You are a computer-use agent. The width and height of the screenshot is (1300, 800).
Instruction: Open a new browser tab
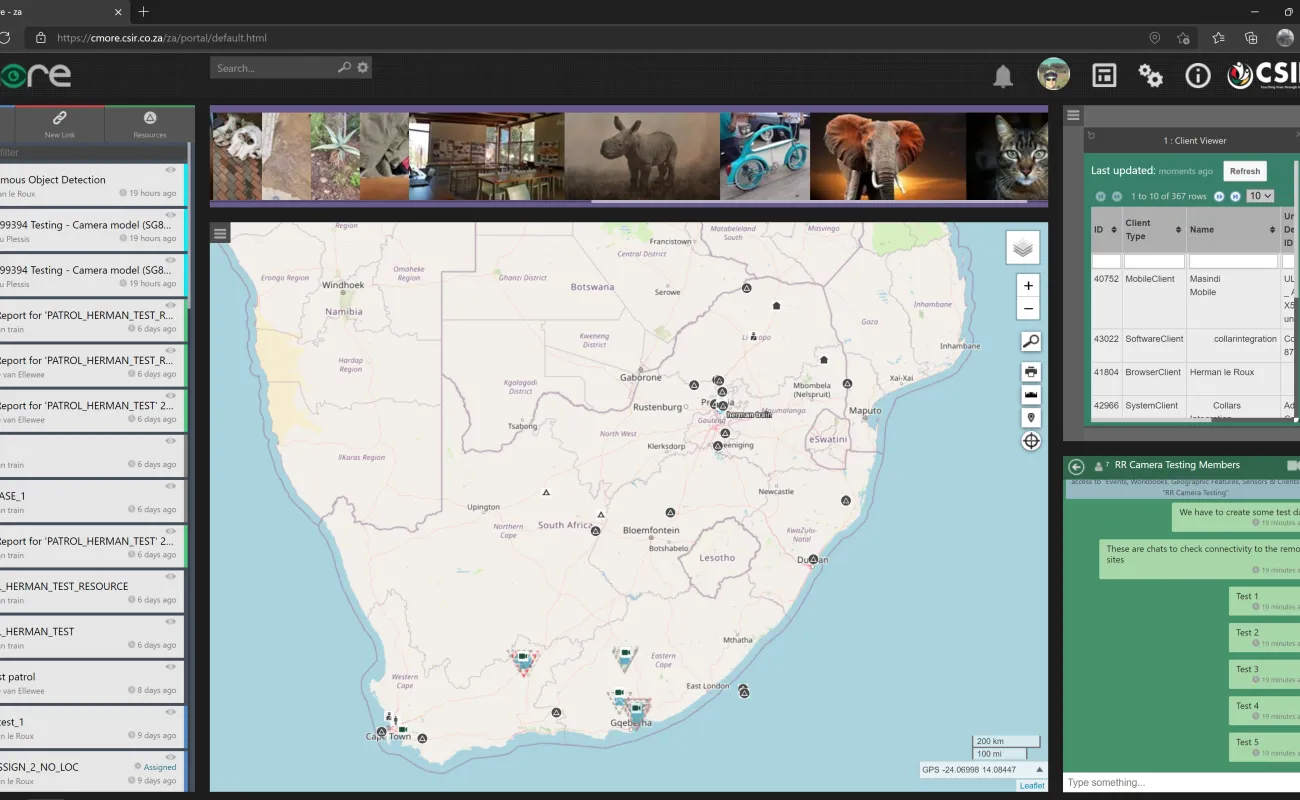[143, 12]
